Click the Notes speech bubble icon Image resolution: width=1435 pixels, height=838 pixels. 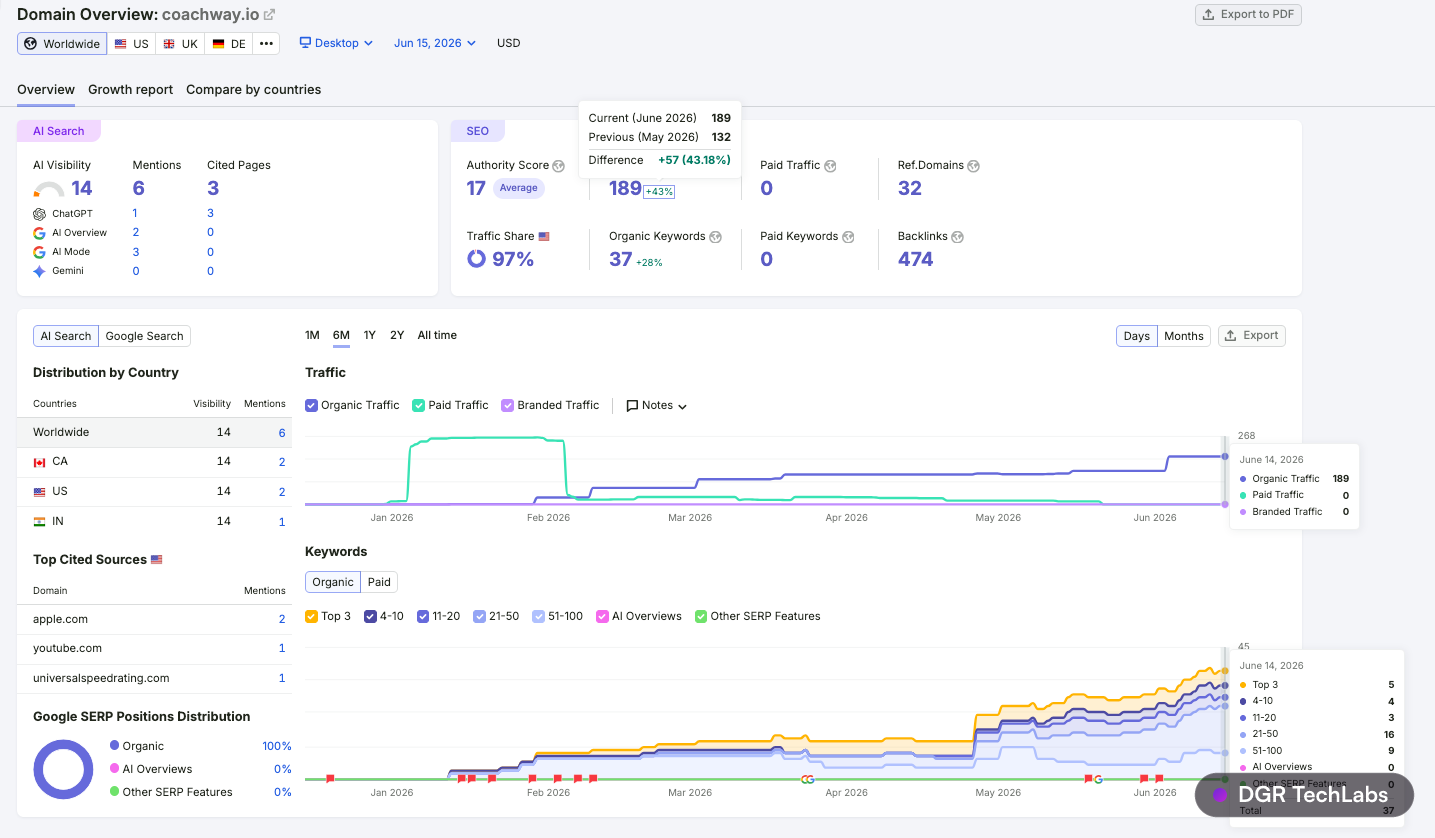pos(632,406)
